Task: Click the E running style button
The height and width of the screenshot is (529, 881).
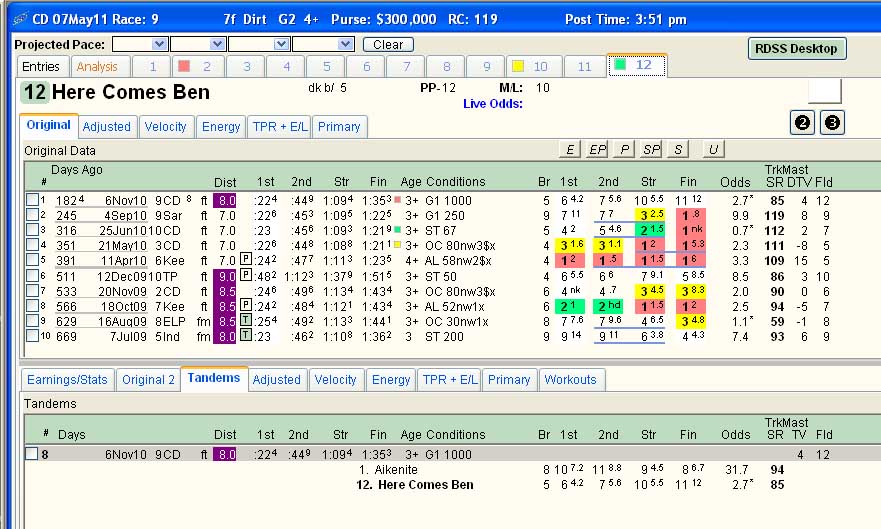Action: click(x=569, y=149)
